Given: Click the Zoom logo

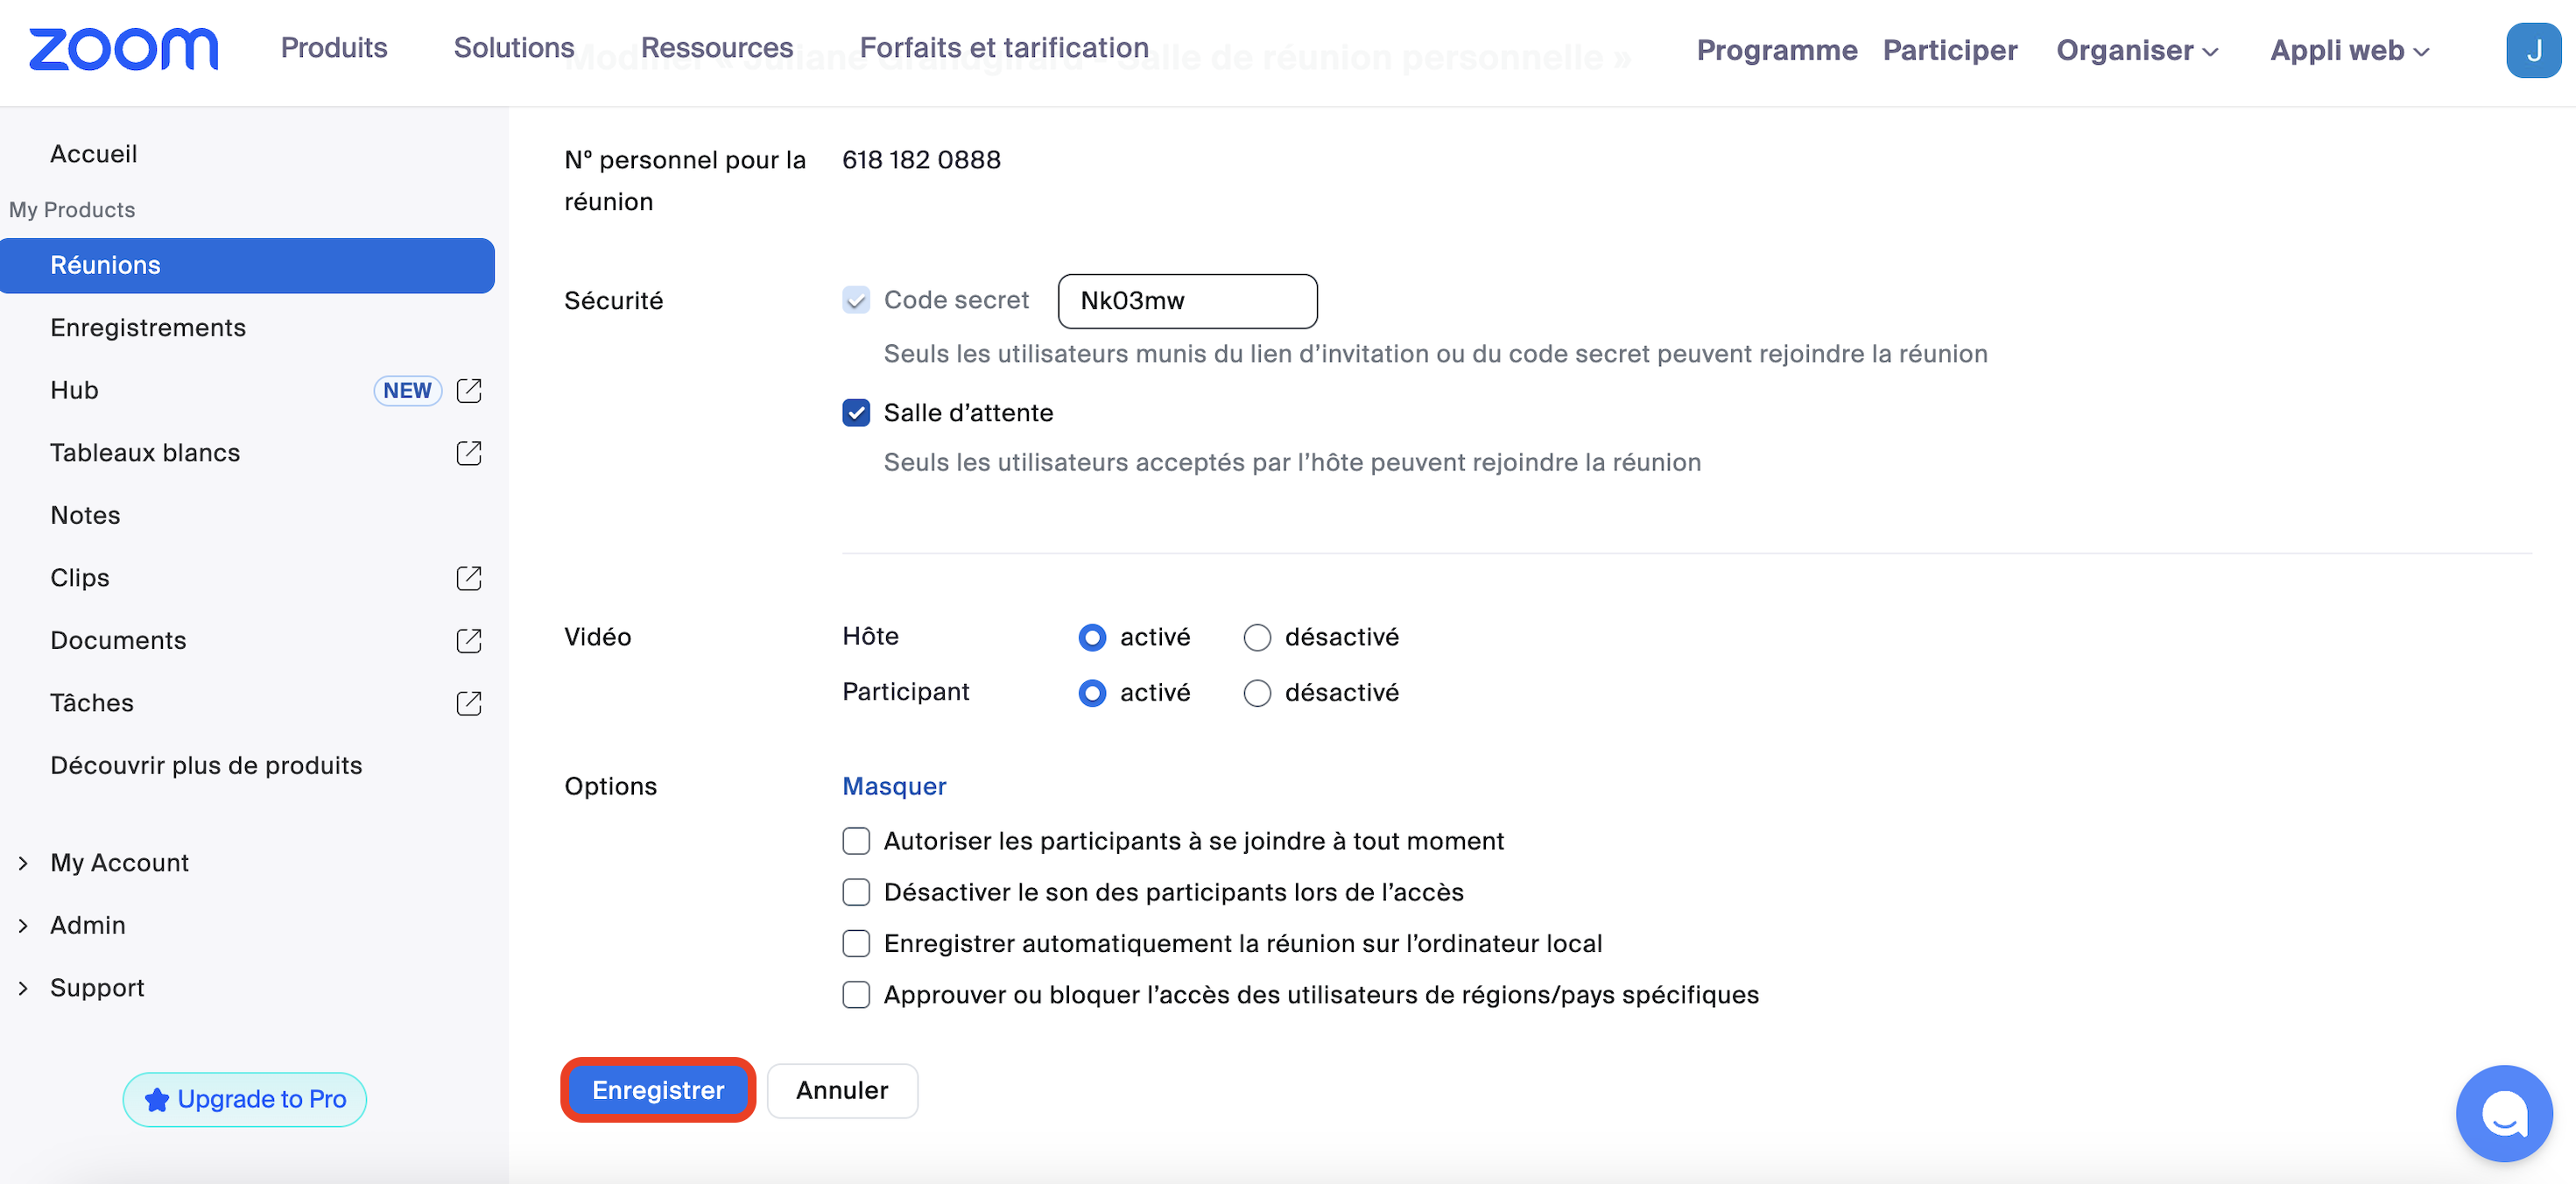Looking at the screenshot, I should pos(123,49).
